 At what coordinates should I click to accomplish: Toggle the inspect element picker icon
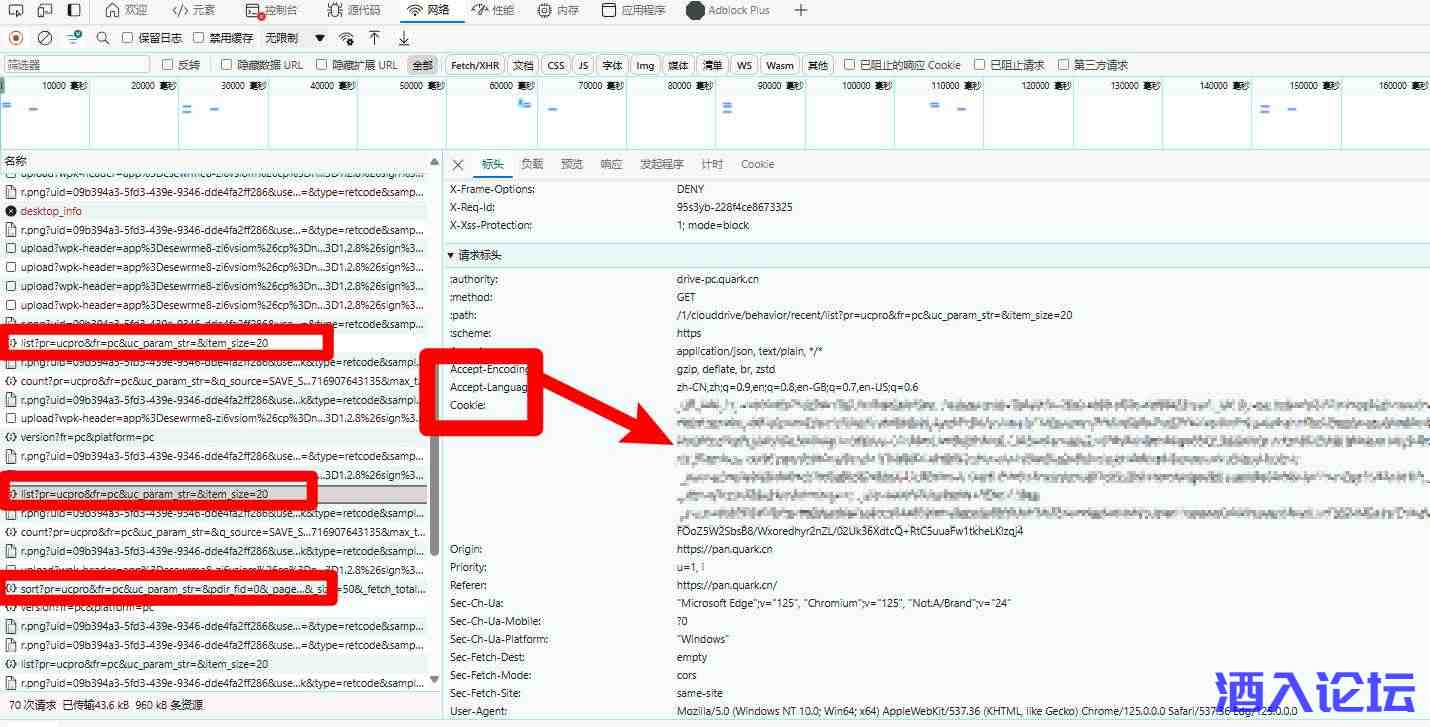click(16, 10)
